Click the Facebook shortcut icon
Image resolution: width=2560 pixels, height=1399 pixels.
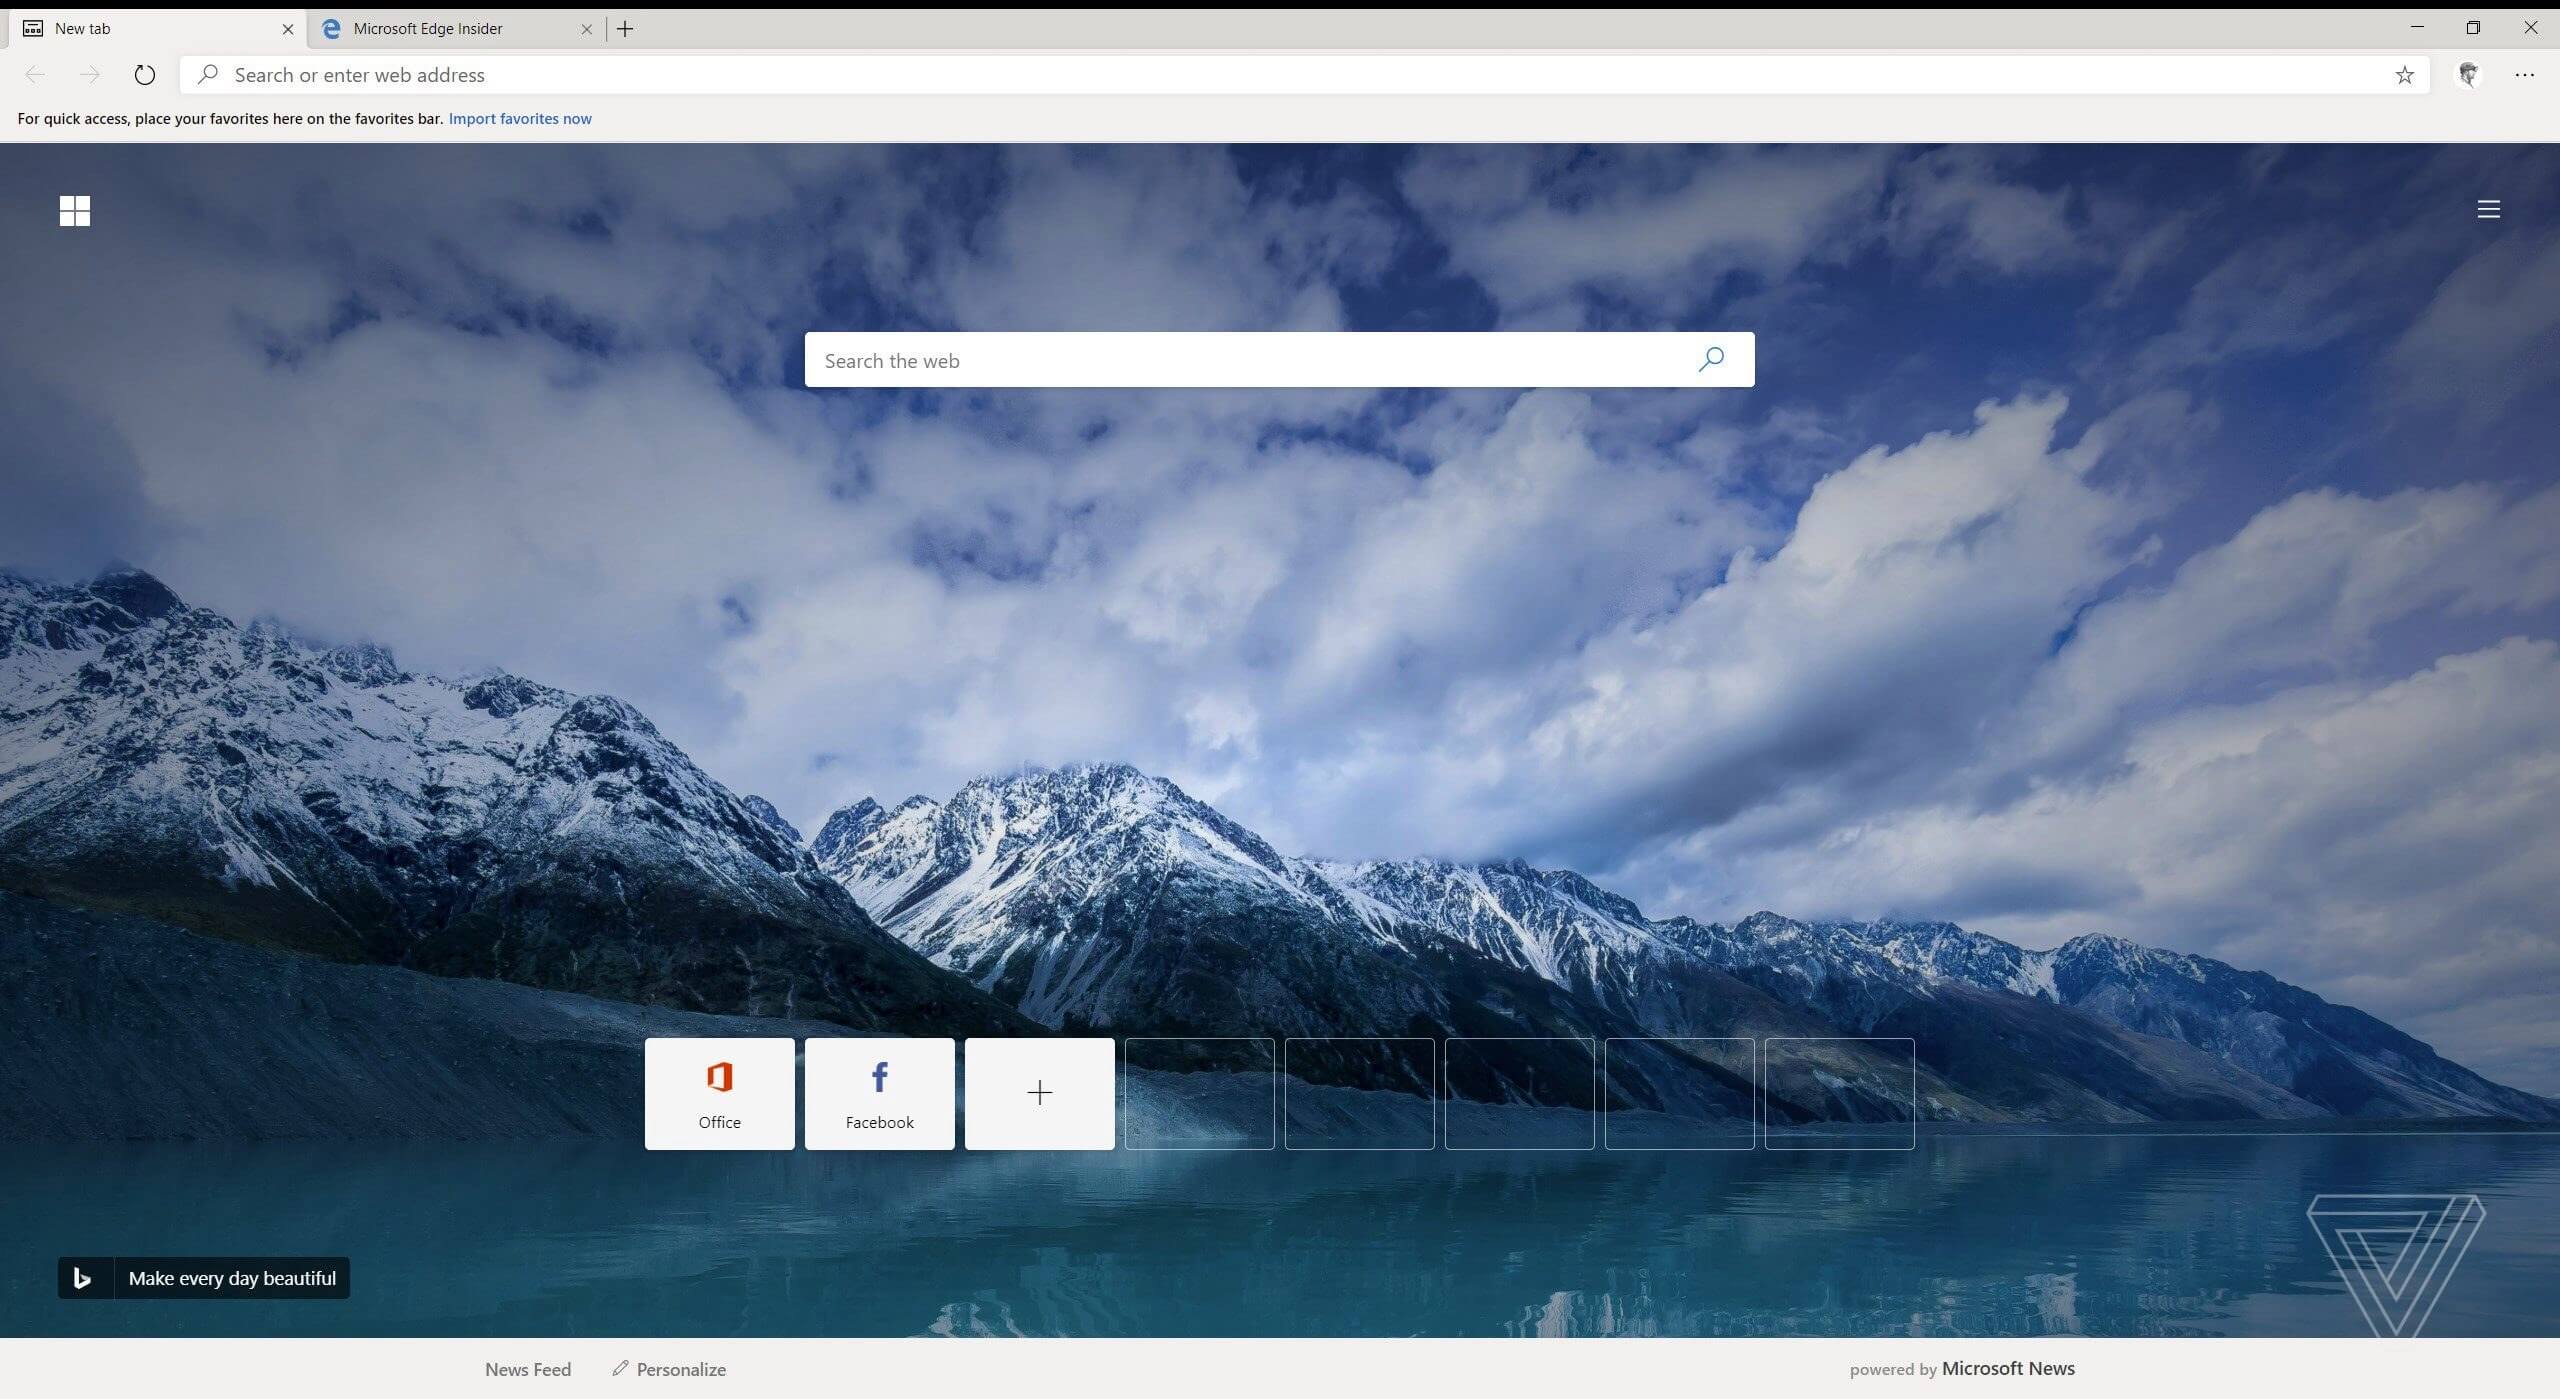coord(879,1092)
